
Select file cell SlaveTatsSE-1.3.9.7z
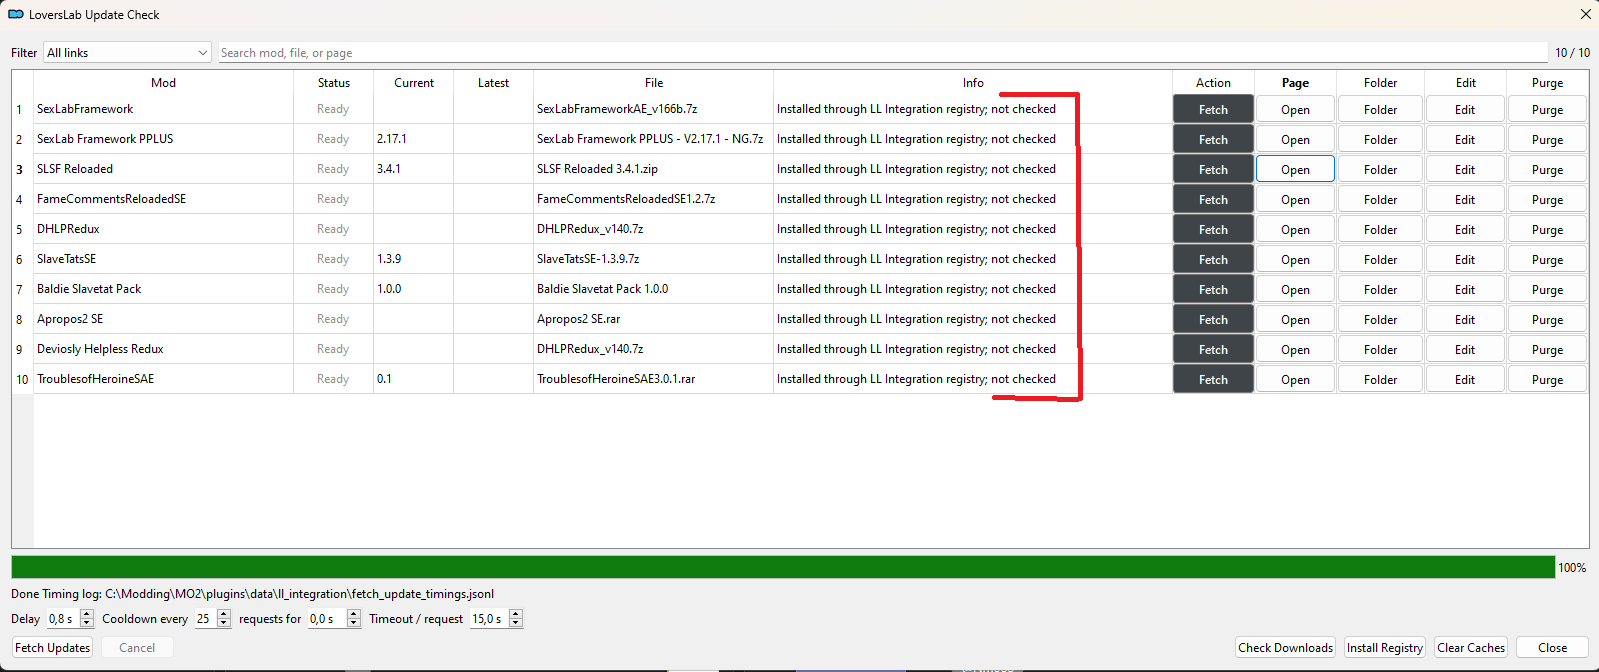tap(653, 259)
